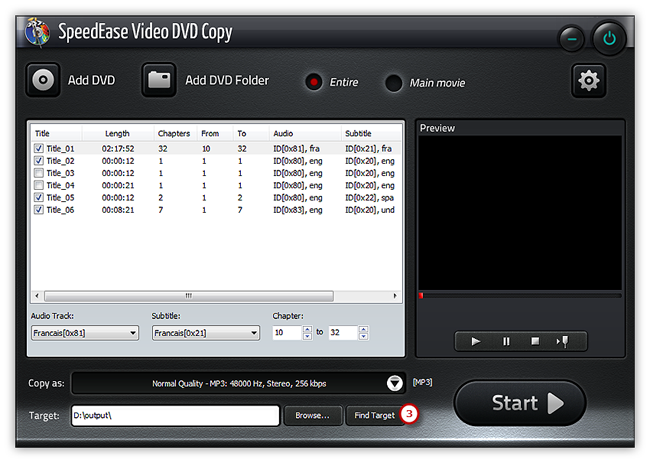Click the Add DVD Folder icon
This screenshot has height=463, width=650.
click(159, 80)
